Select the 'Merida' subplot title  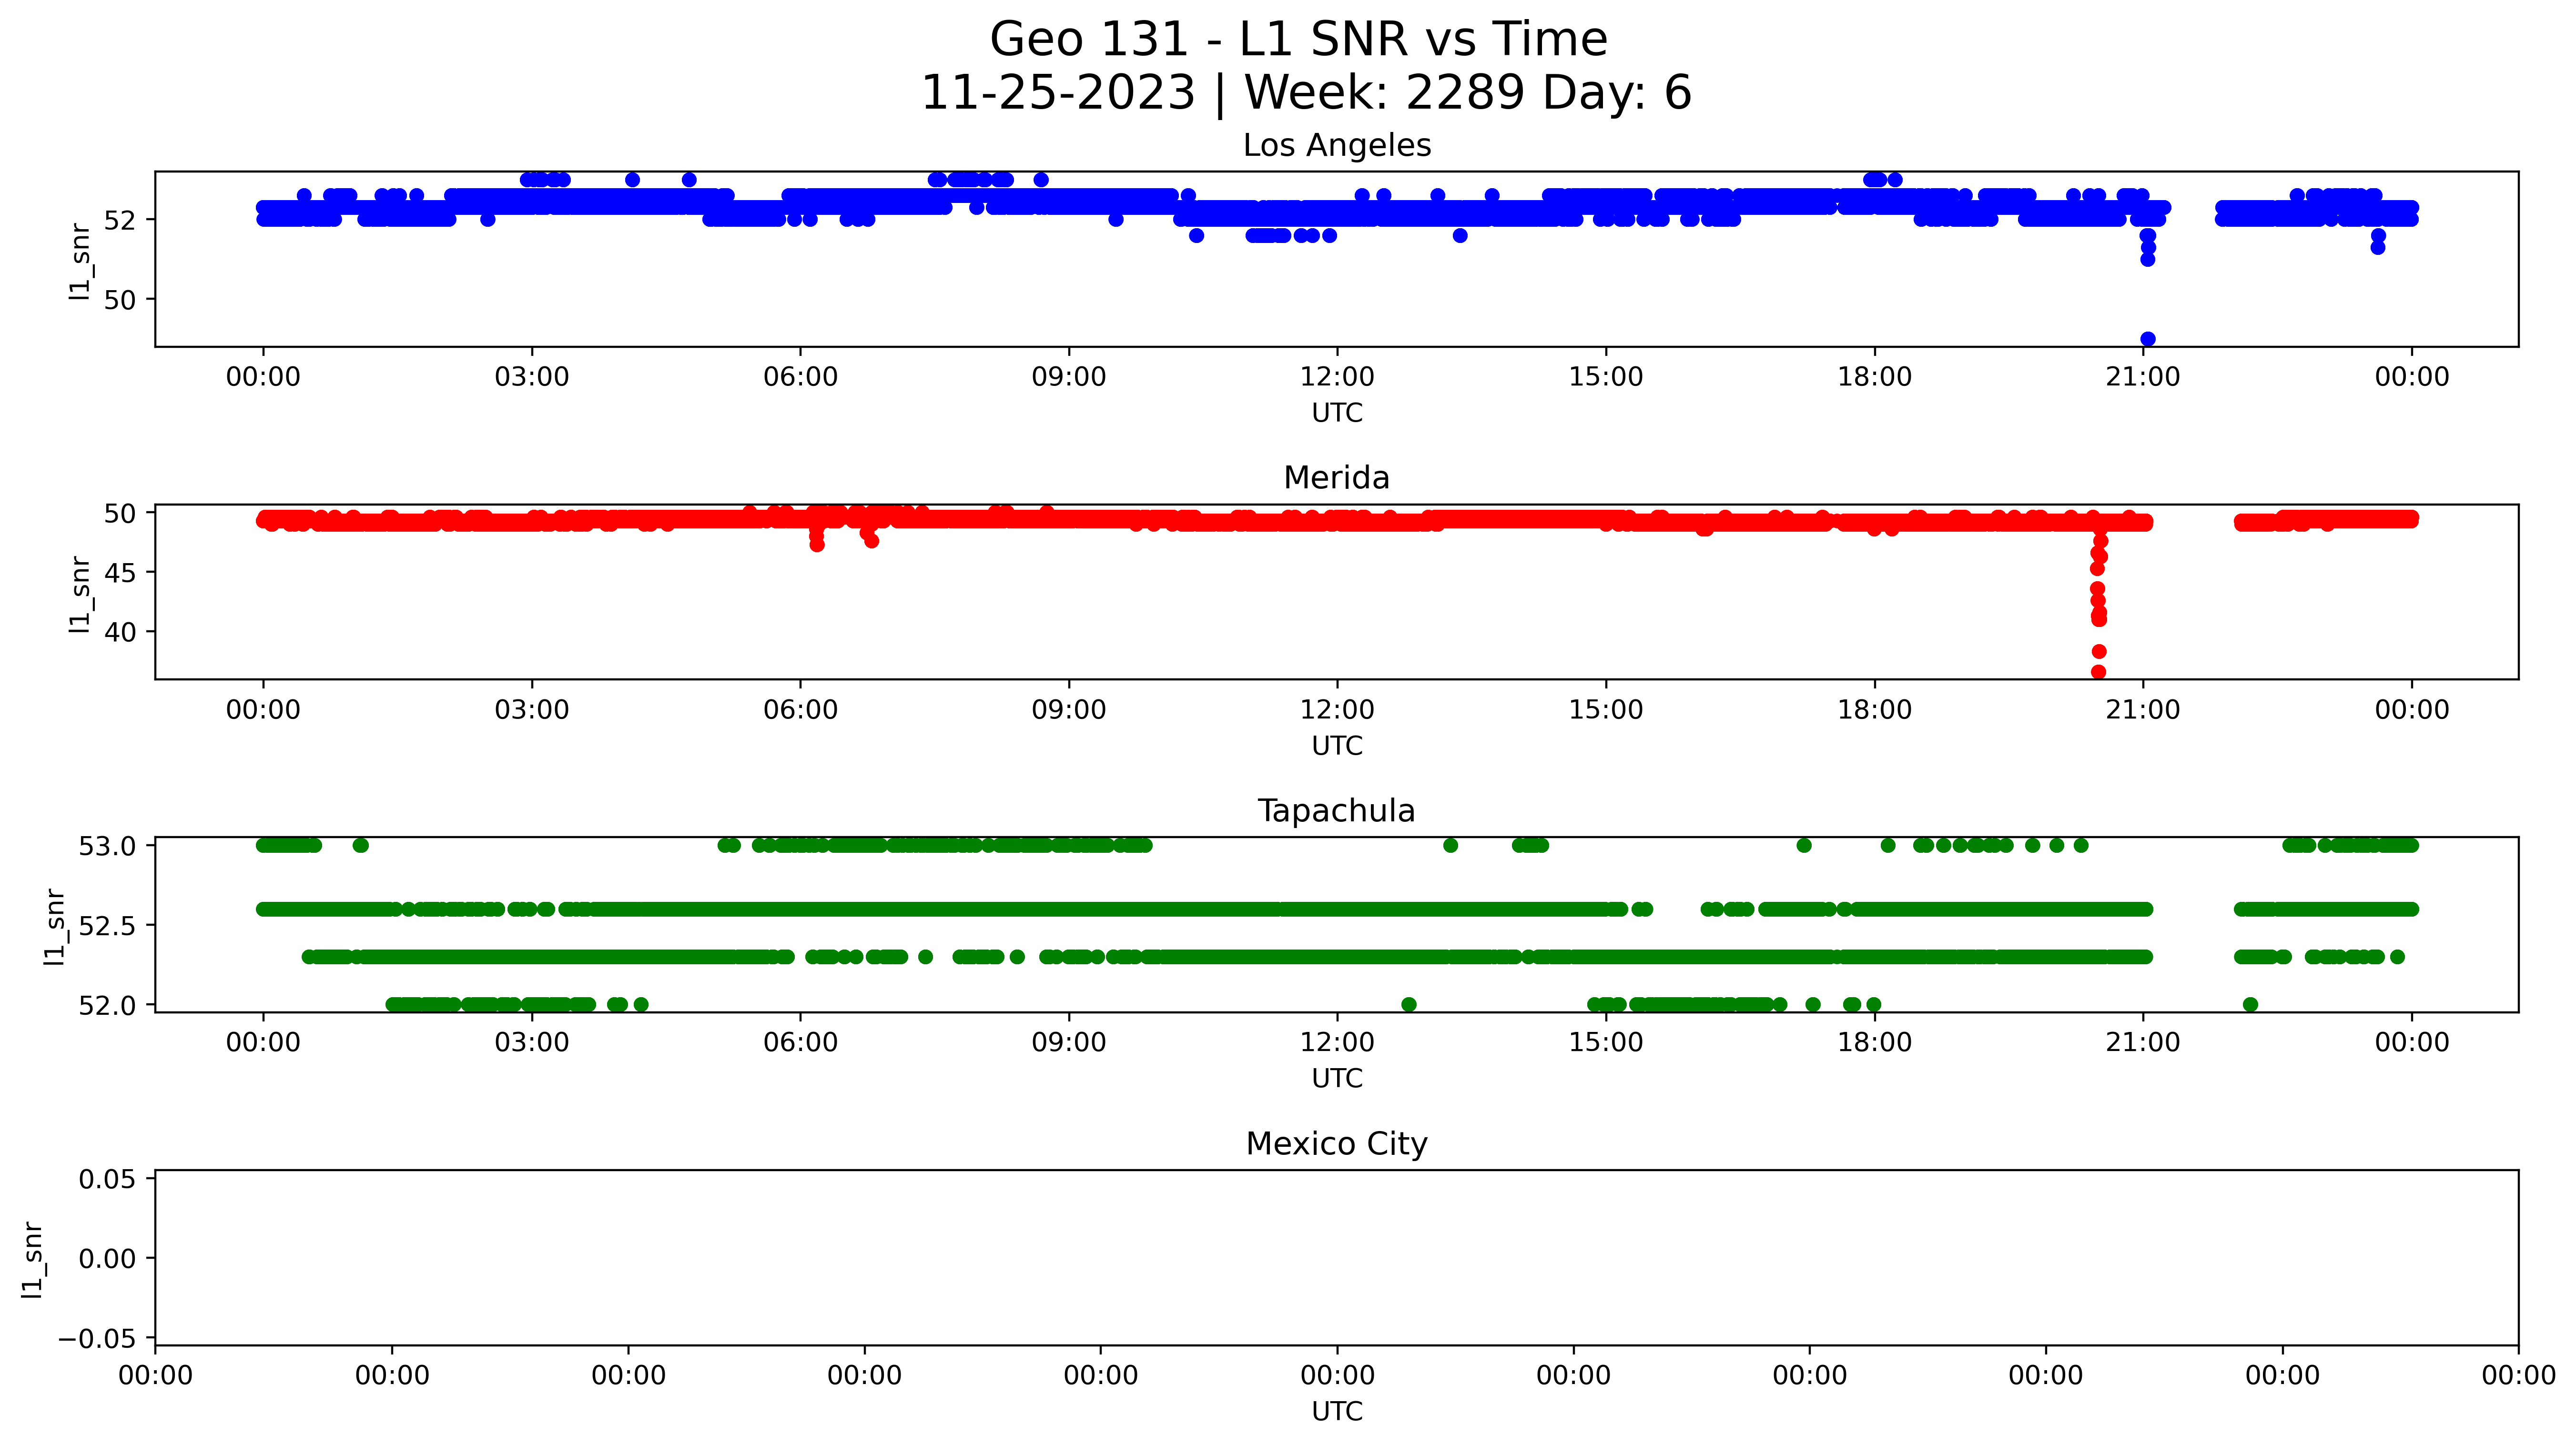1337,478
